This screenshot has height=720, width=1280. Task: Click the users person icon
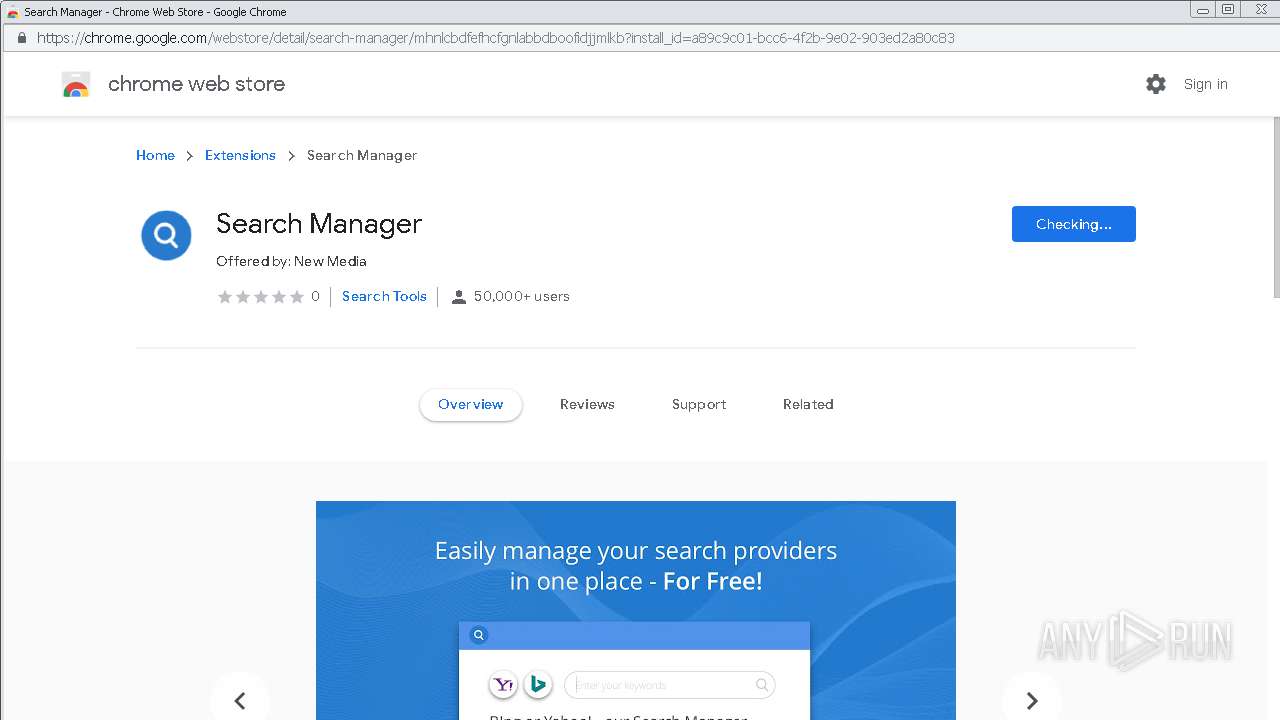click(459, 297)
